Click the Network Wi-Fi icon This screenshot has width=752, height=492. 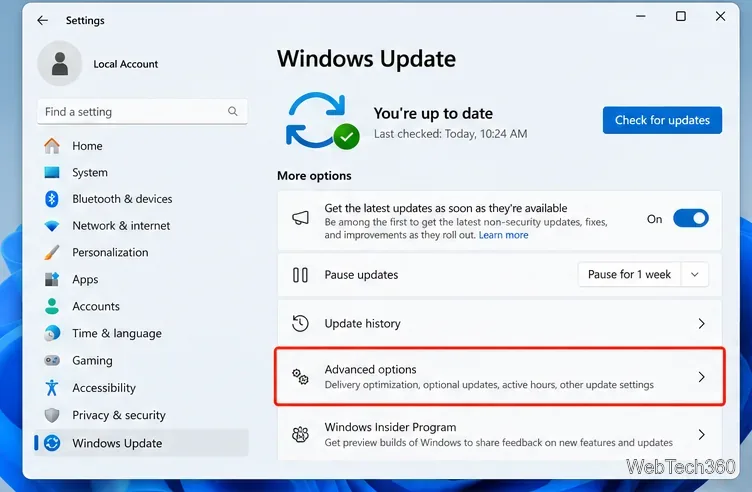(x=52, y=225)
